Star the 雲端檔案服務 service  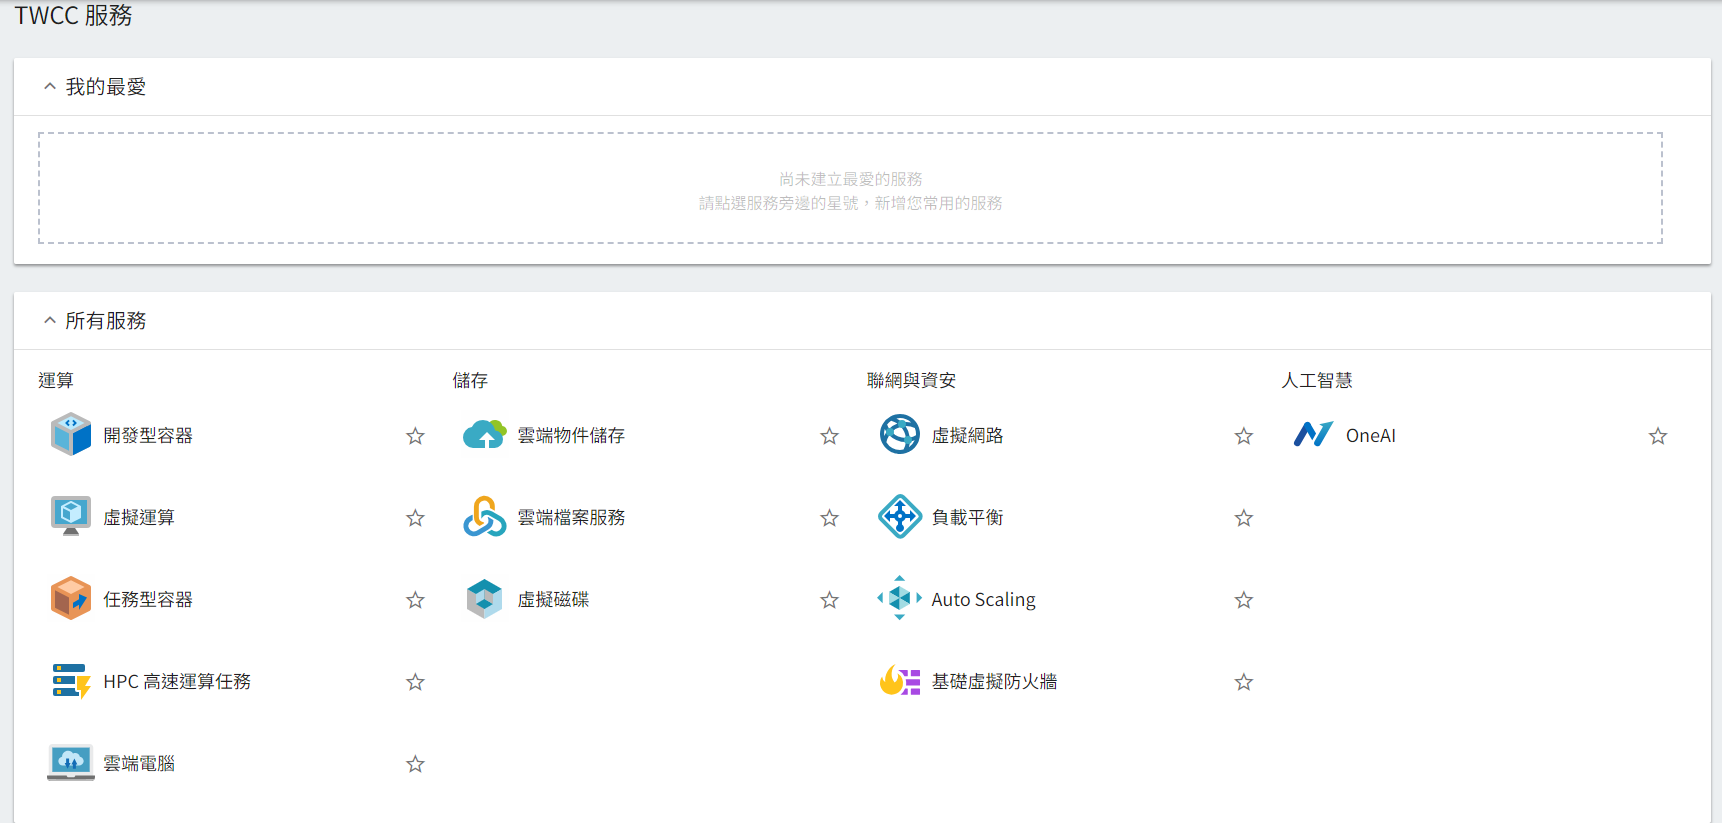click(x=829, y=518)
